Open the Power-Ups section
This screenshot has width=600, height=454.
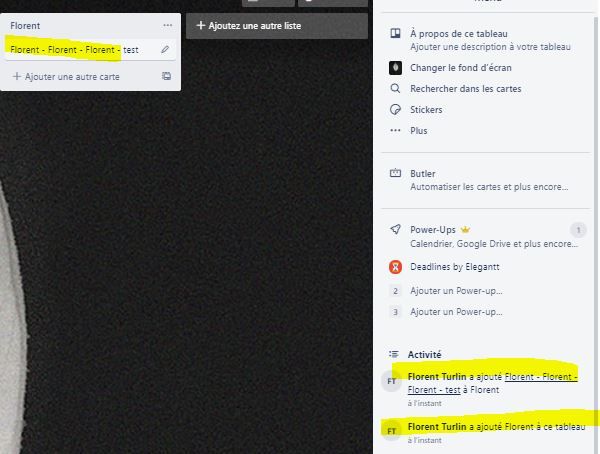(433, 230)
